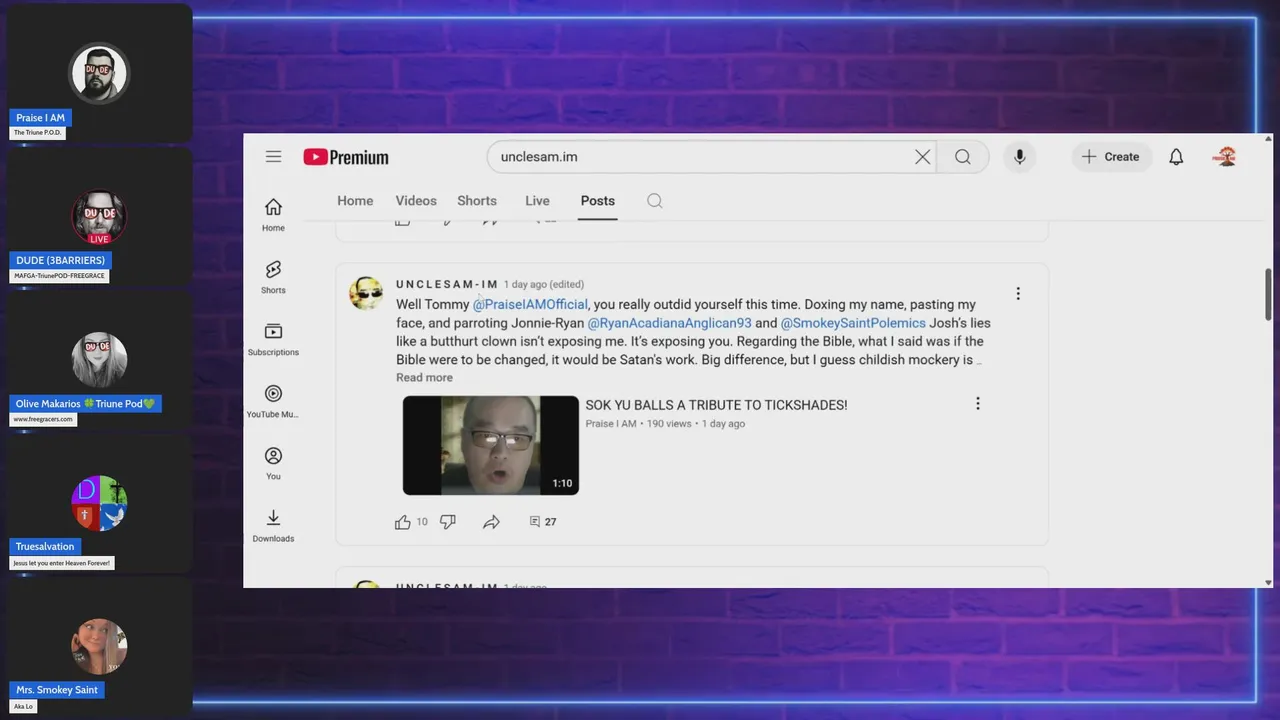Select the Mrs. Smokey Saint participant tile
The image size is (1280, 720).
tap(99, 647)
